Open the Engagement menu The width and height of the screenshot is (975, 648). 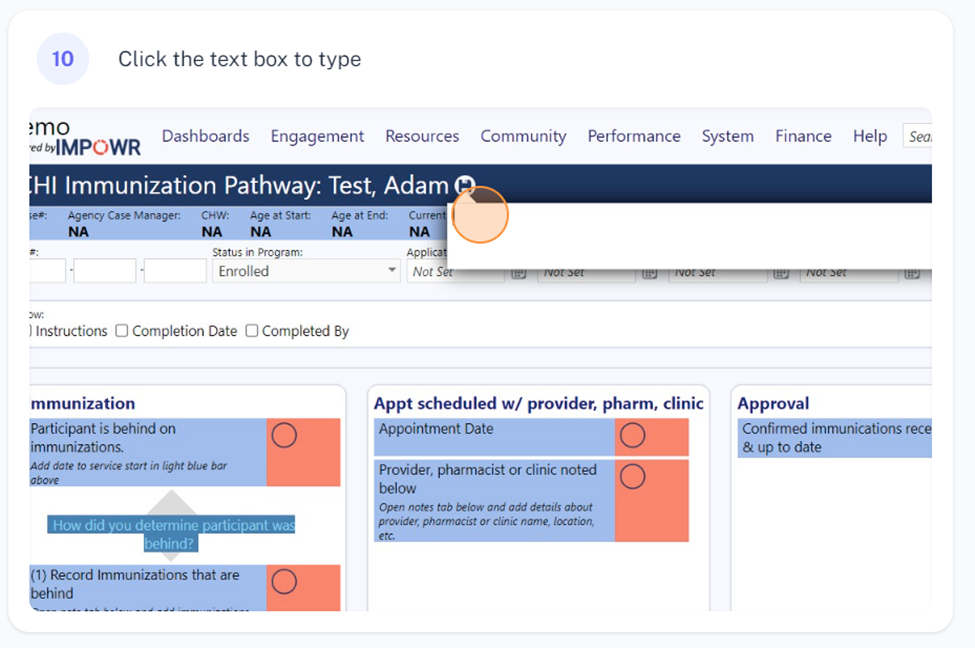(317, 136)
